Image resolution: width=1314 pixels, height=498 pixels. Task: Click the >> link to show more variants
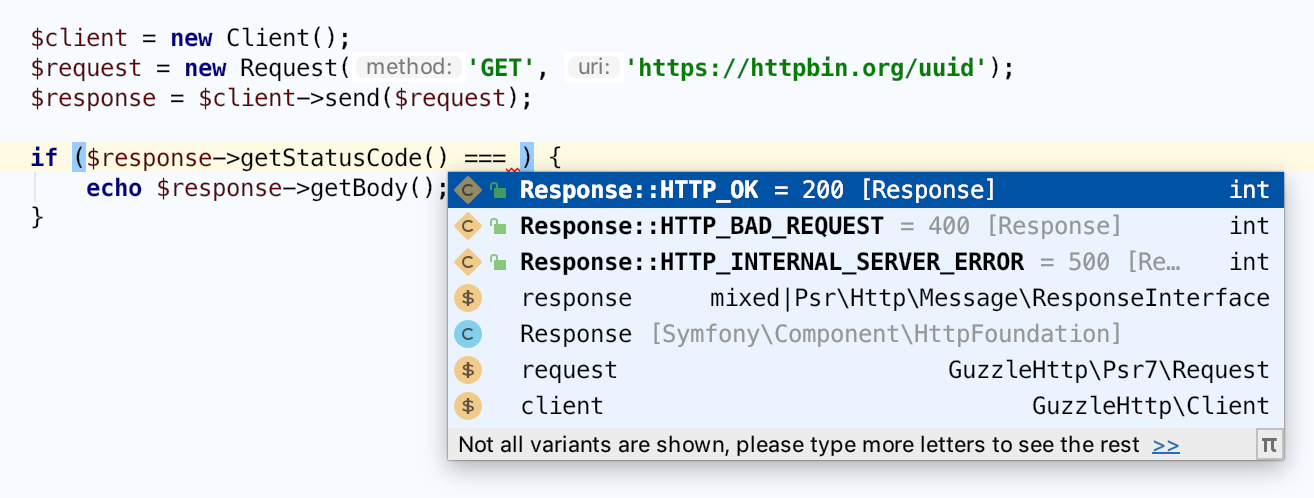click(1166, 445)
